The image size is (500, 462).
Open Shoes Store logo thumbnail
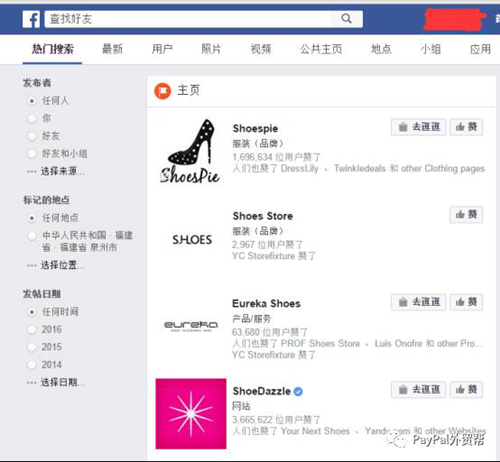point(192,240)
